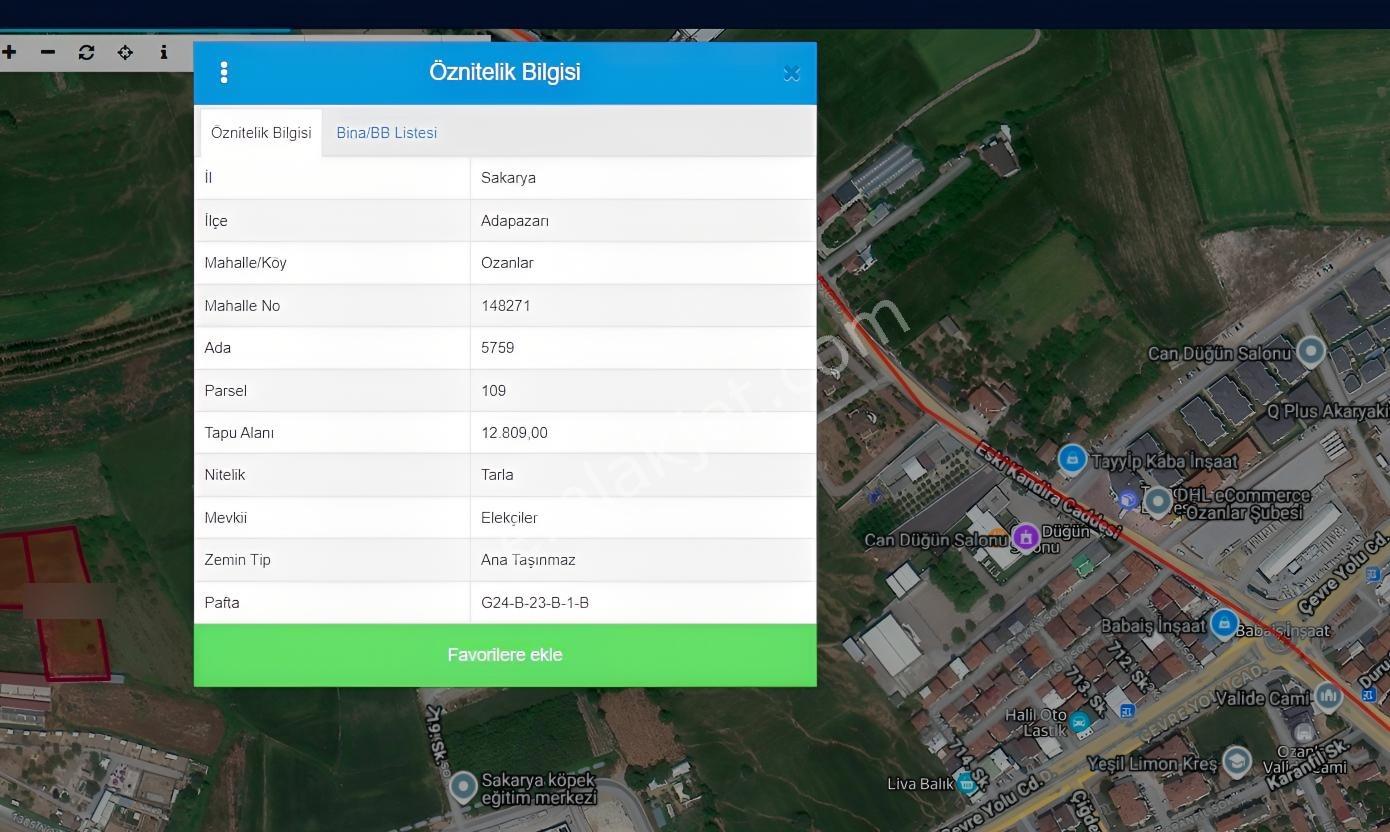Open the three-dot menu in Öznitelik Bilgisi header
Image resolution: width=1390 pixels, height=832 pixels.
[x=224, y=72]
